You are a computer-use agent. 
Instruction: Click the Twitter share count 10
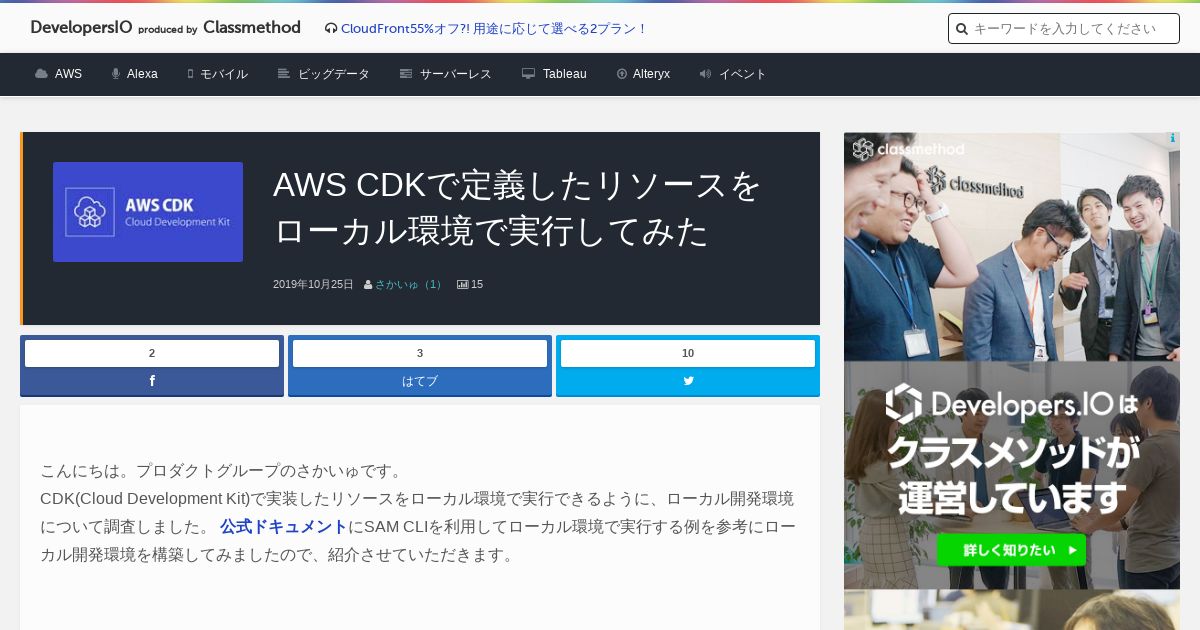[688, 353]
